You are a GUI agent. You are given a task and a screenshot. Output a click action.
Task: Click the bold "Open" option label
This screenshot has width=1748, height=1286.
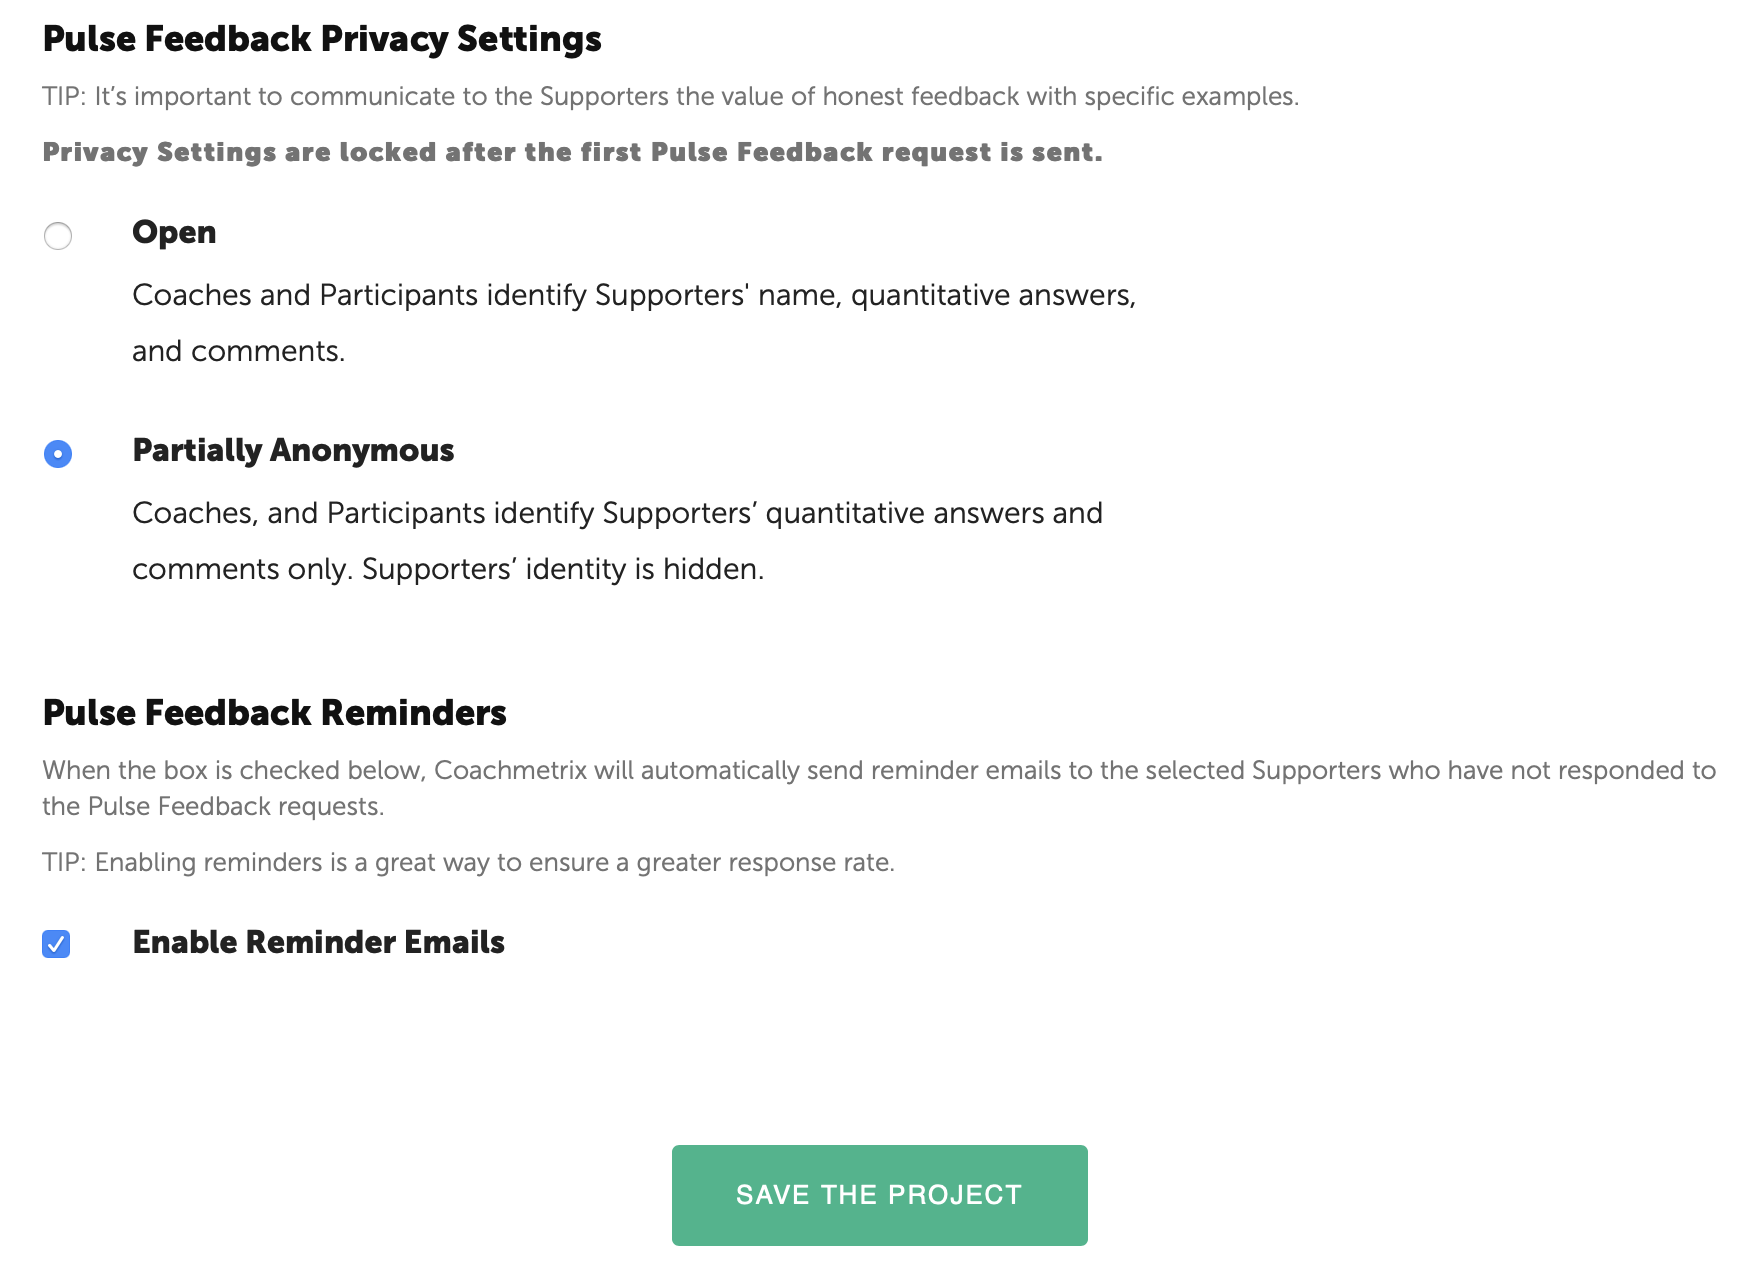[x=174, y=232]
